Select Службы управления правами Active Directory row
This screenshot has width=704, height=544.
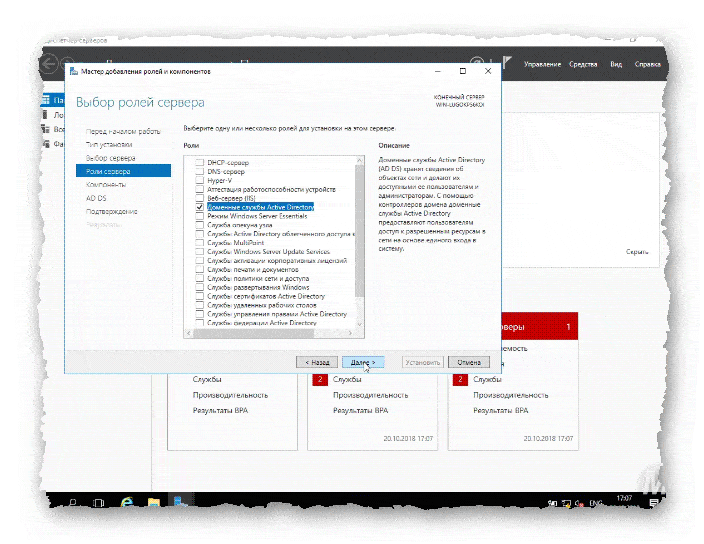277,314
